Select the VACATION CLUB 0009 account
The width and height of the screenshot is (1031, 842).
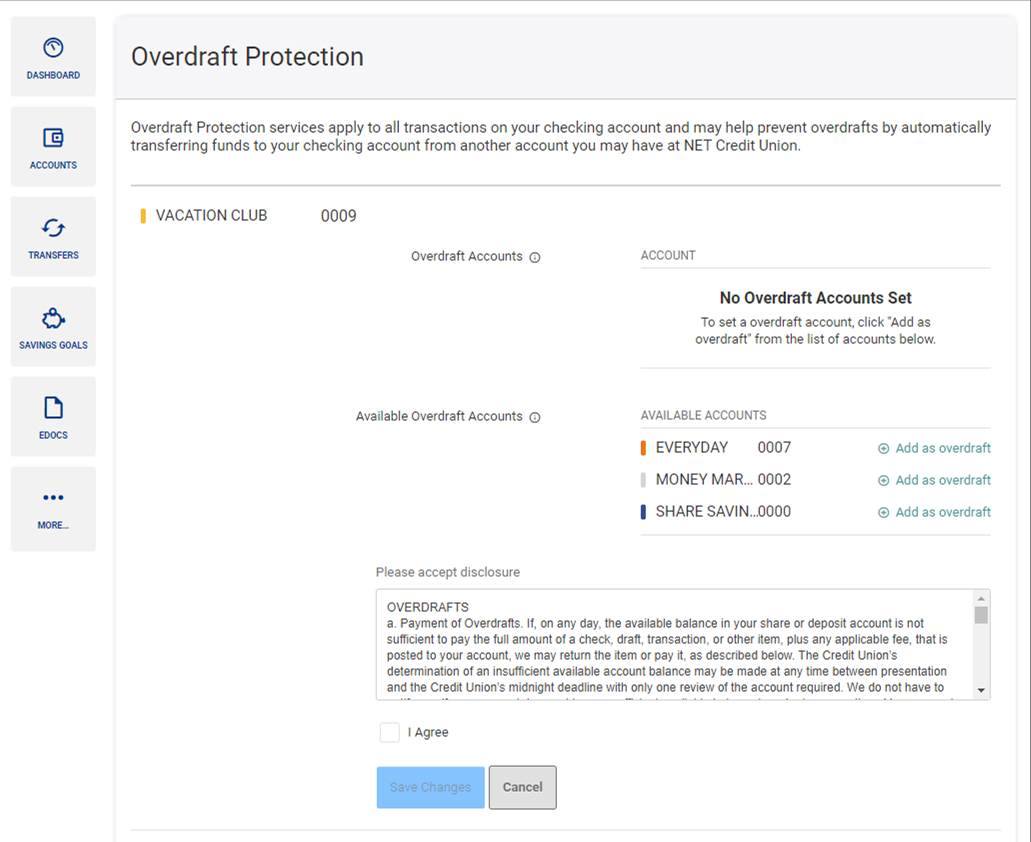tap(212, 216)
